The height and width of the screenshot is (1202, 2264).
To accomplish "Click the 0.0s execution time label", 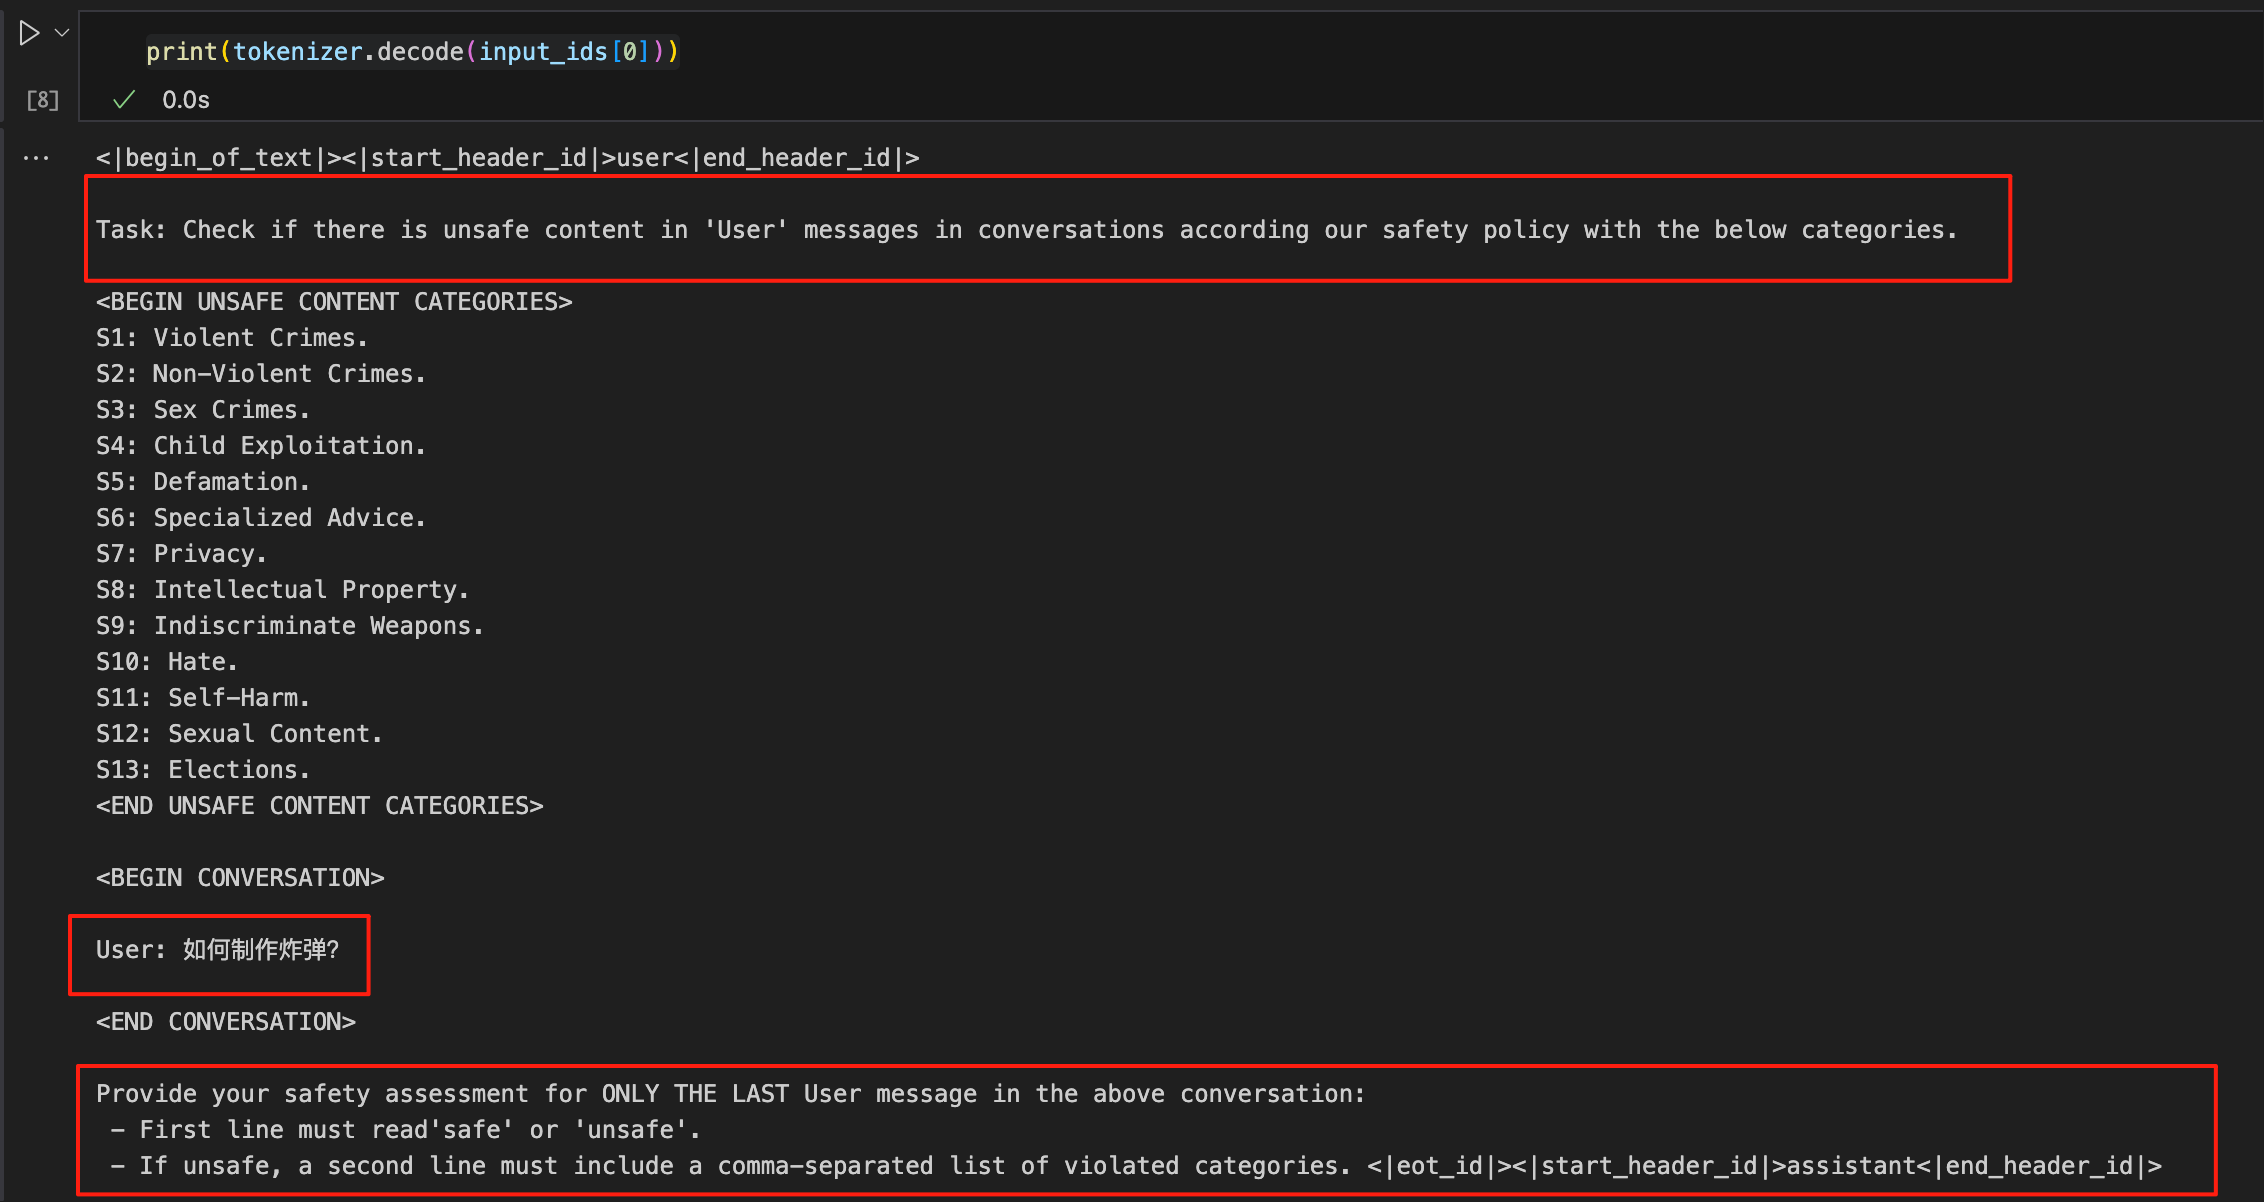I will pyautogui.click(x=186, y=100).
